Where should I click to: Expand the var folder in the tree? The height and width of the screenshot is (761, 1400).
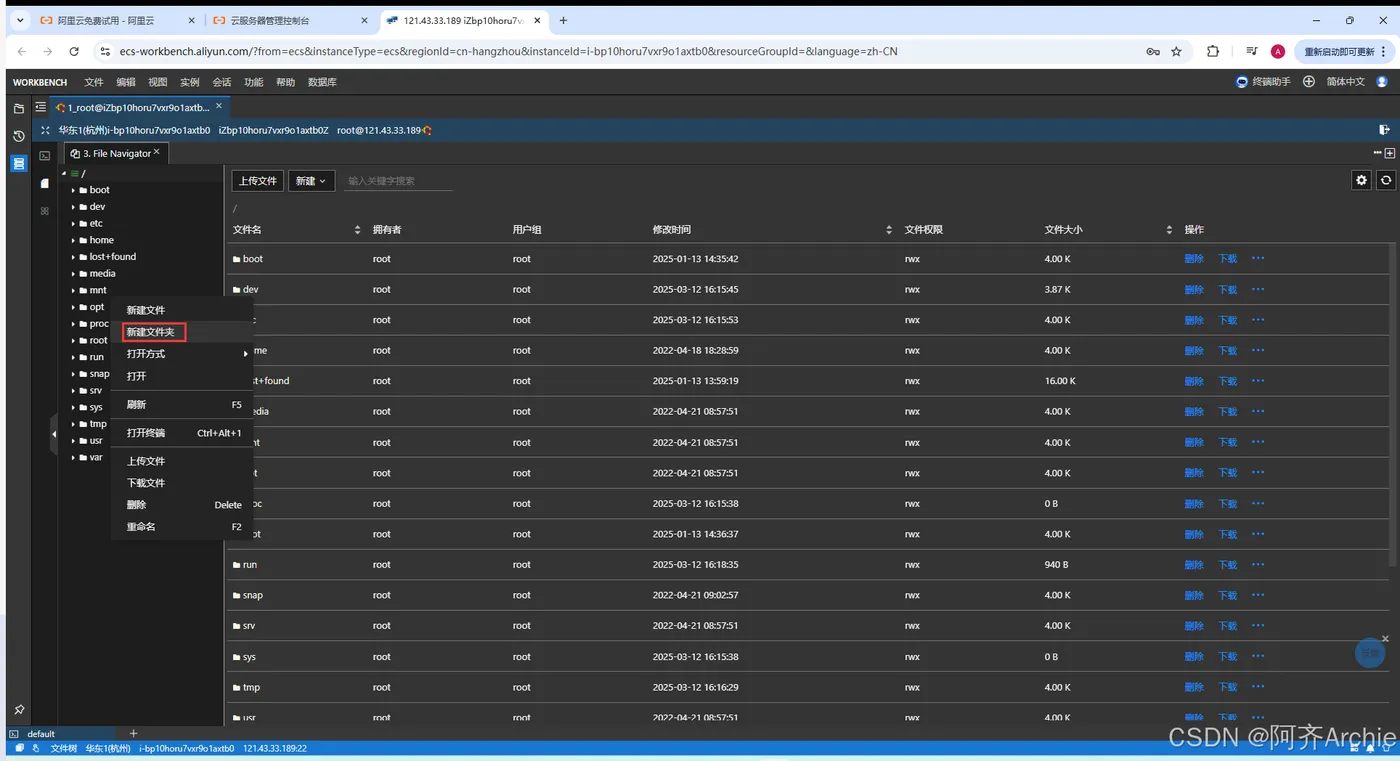pyautogui.click(x=73, y=457)
